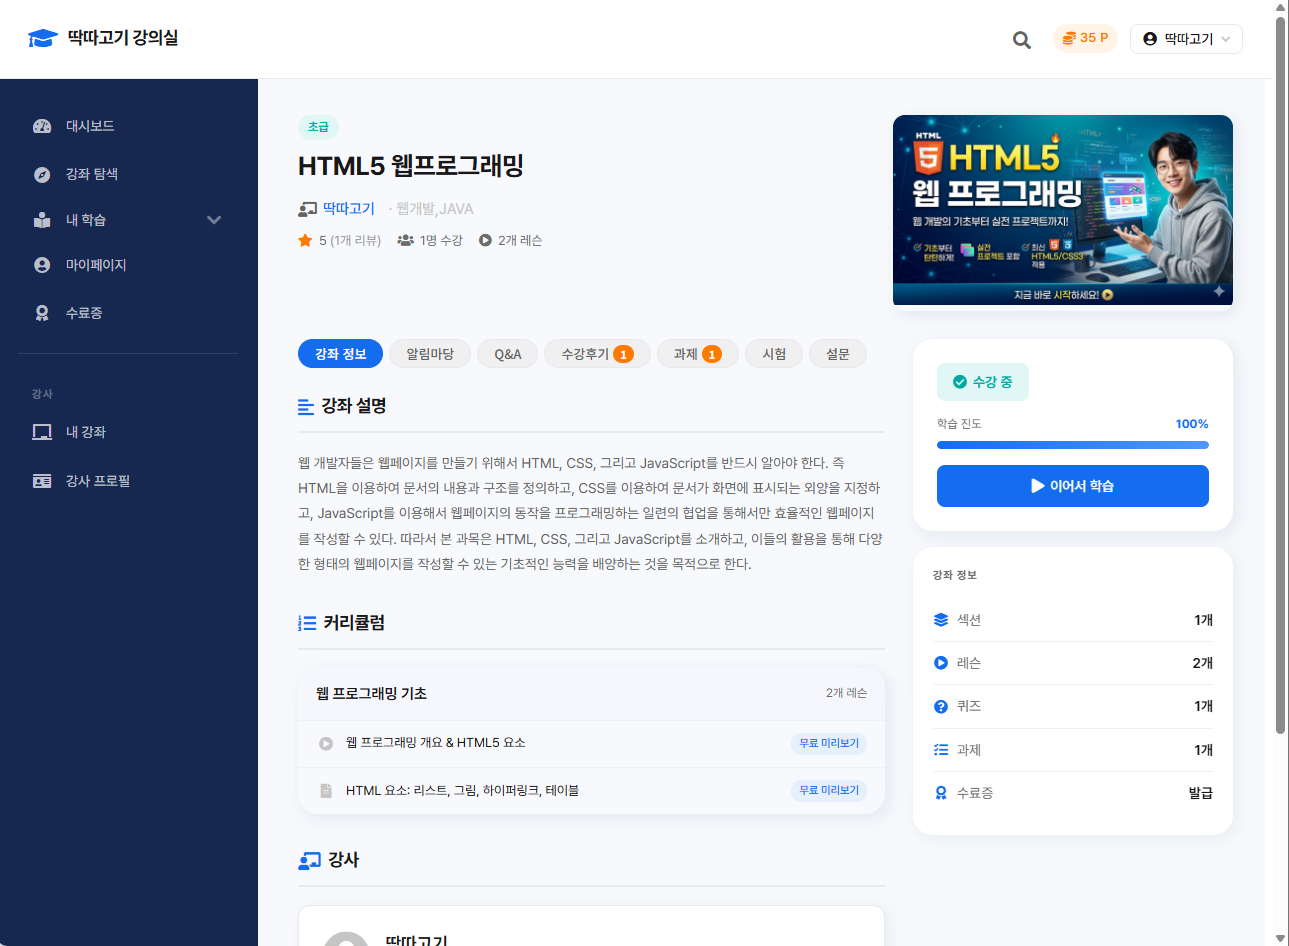Click the 학습 진도 progress bar
The width and height of the screenshot is (1289, 946).
point(1072,444)
